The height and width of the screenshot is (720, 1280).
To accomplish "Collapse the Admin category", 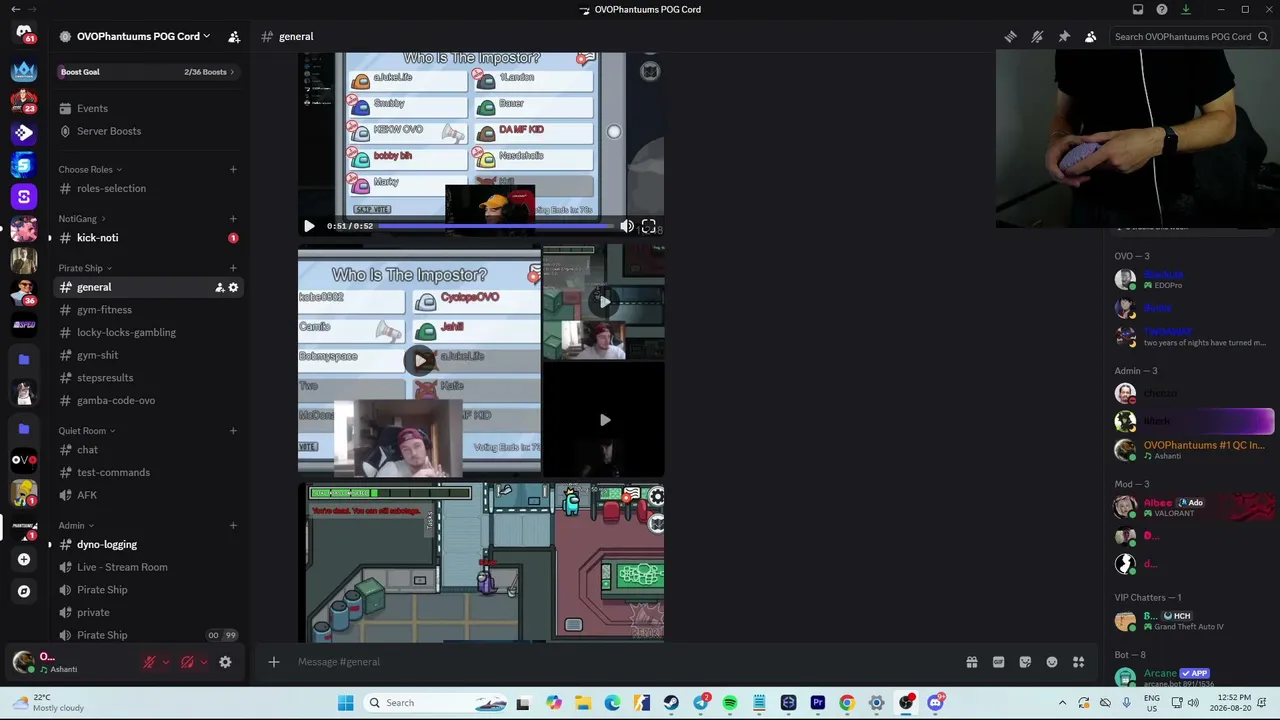I will 76,526.
